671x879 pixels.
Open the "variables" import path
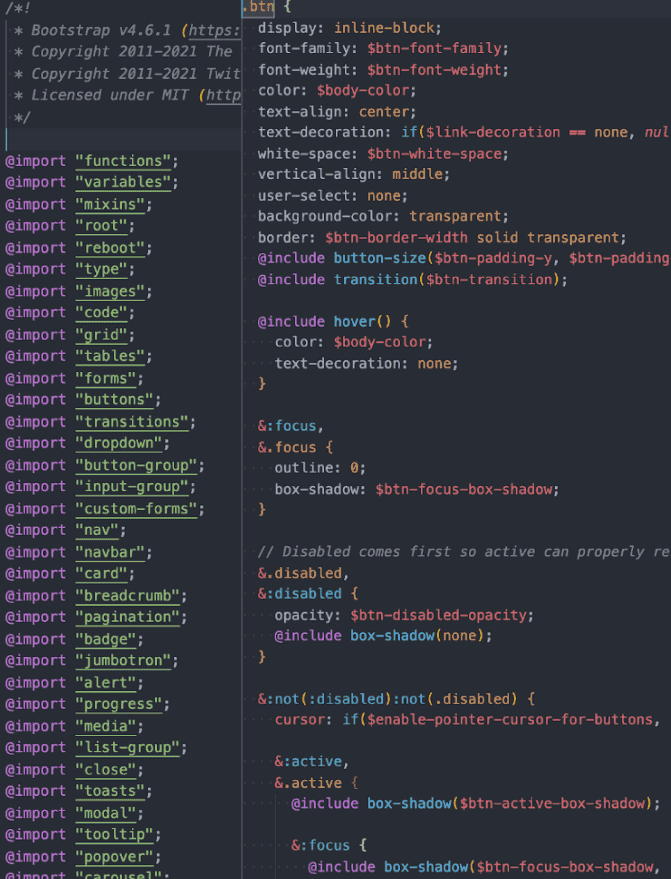click(x=126, y=182)
